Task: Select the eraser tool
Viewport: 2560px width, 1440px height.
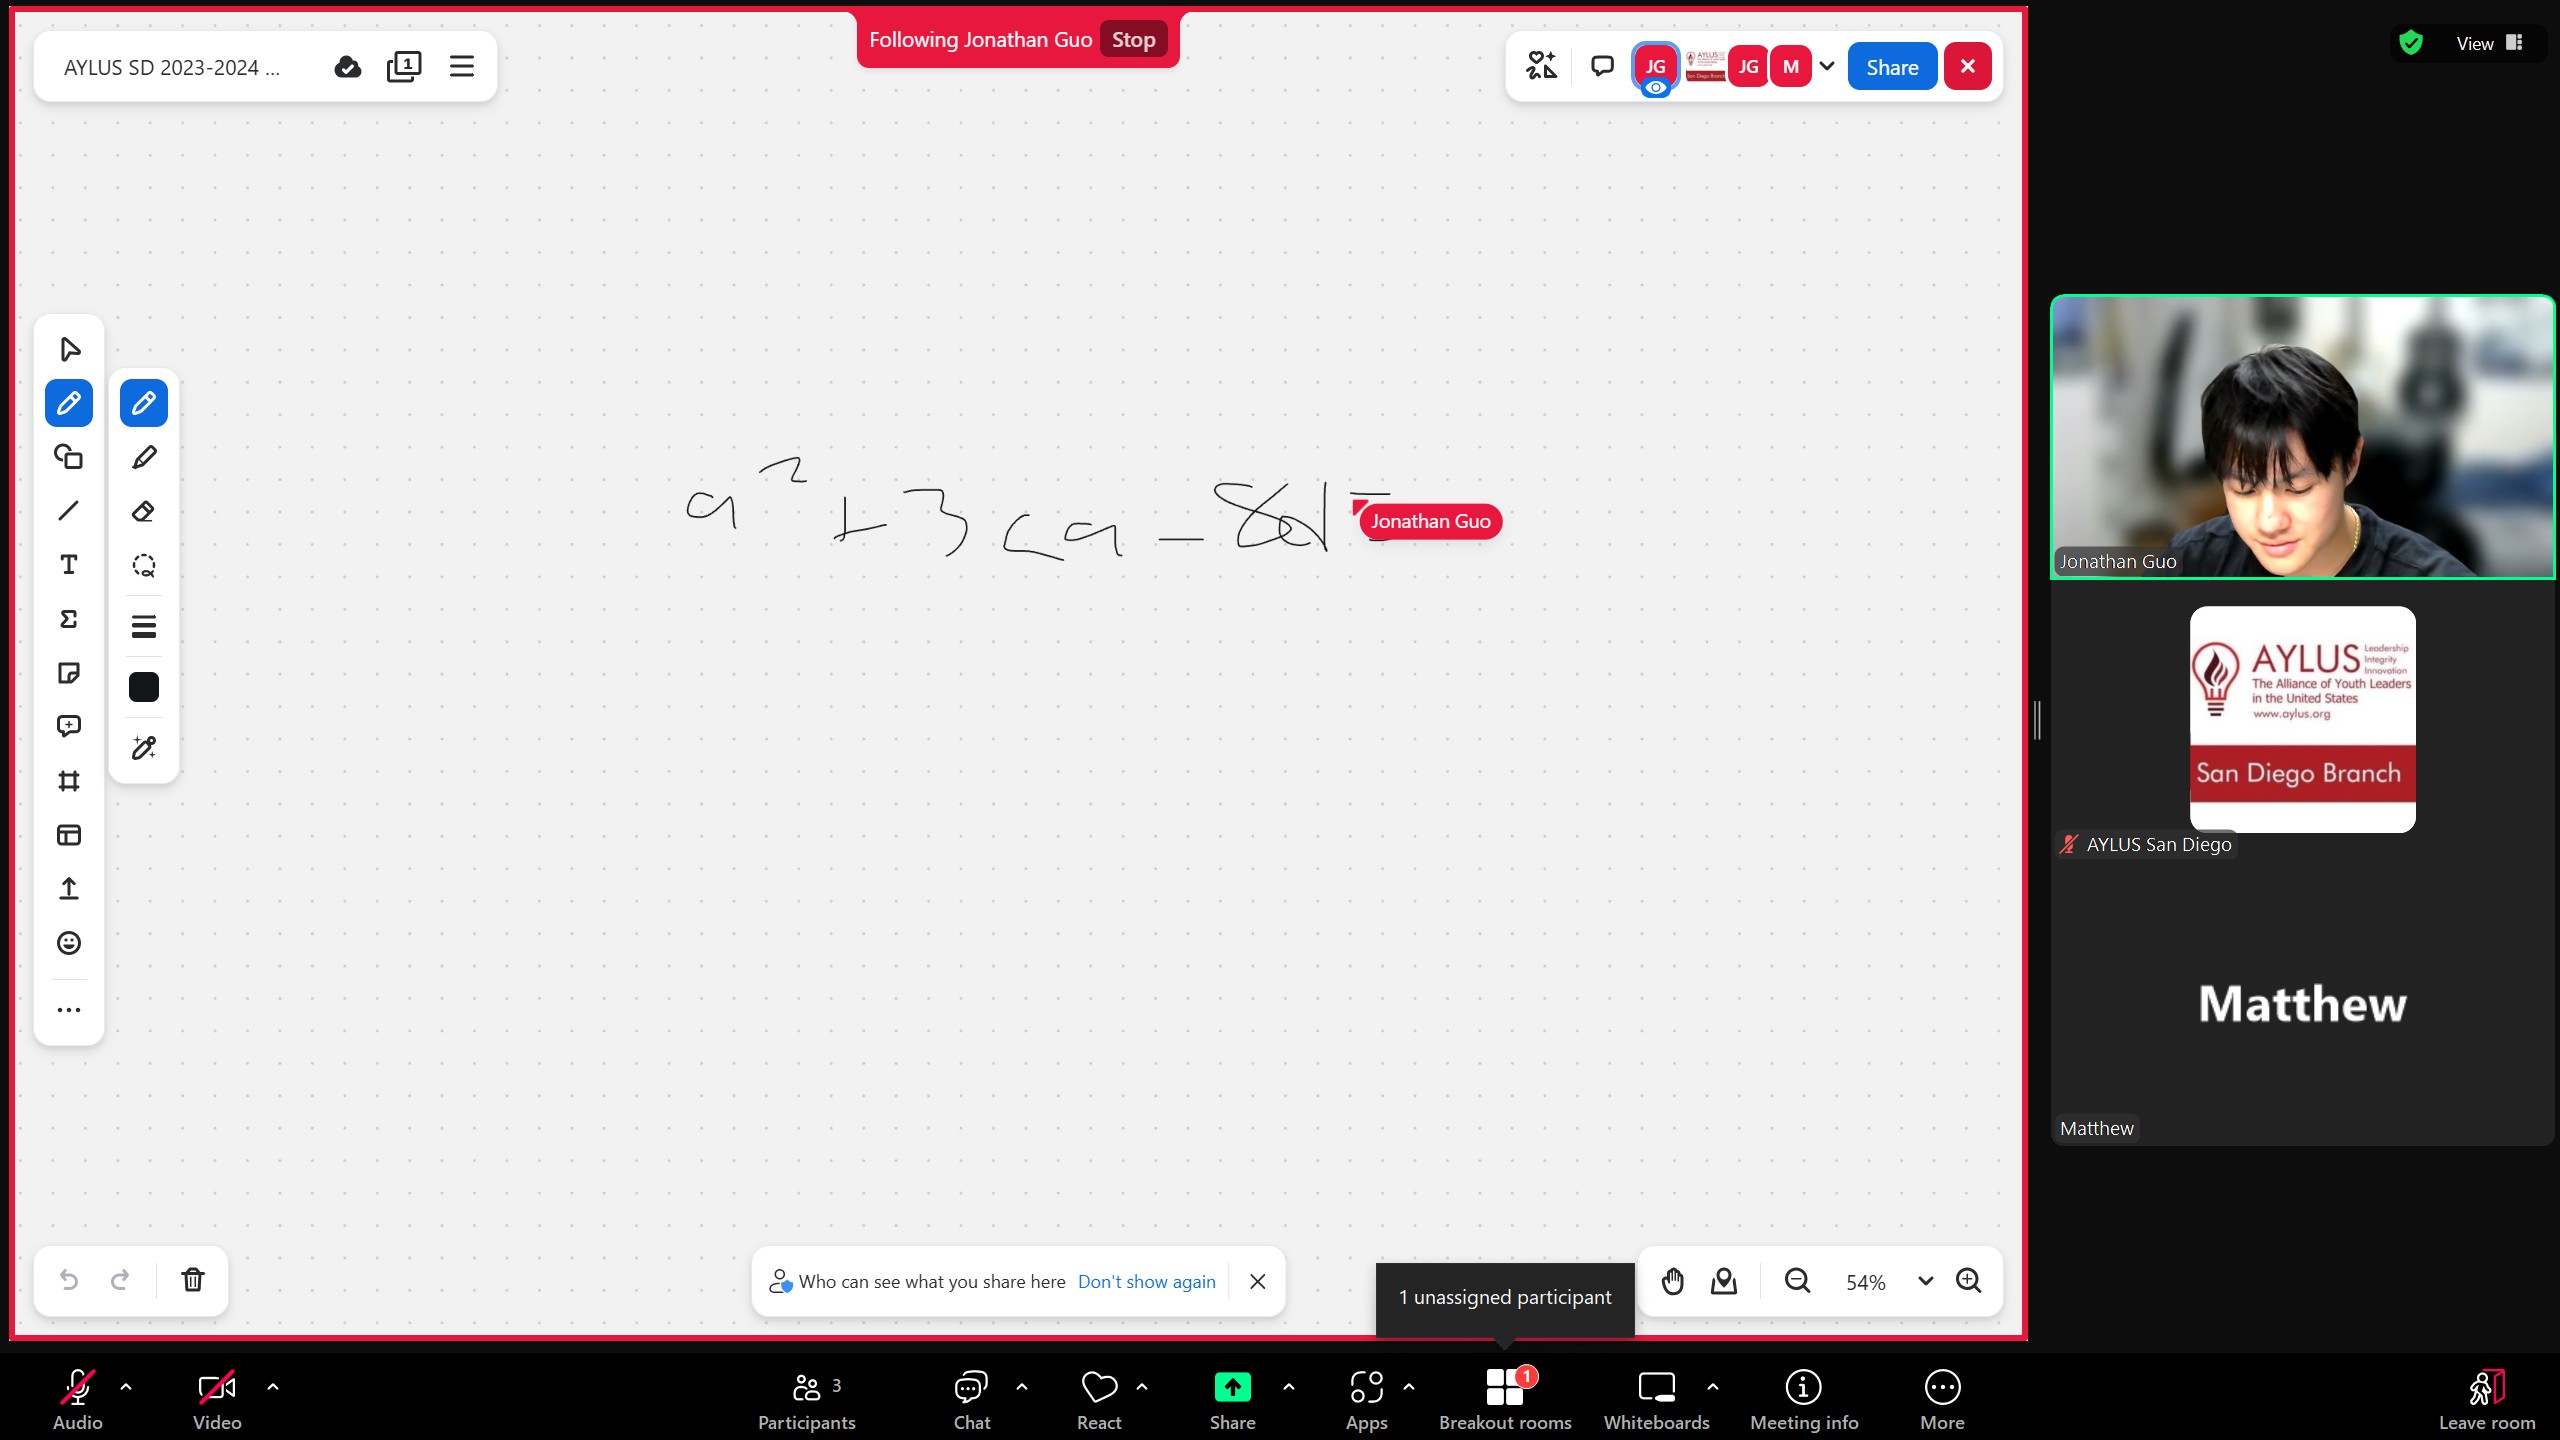Action: 143,512
